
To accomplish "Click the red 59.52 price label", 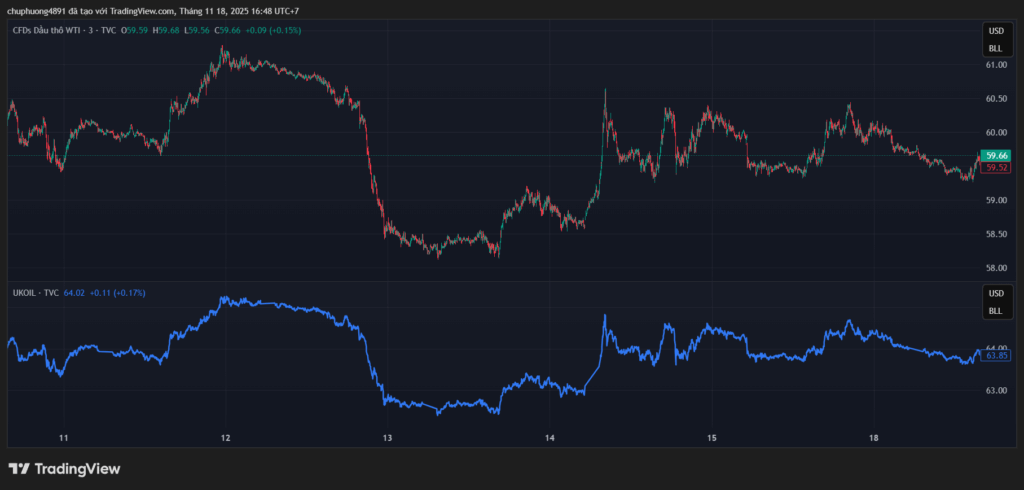I will click(x=996, y=168).
